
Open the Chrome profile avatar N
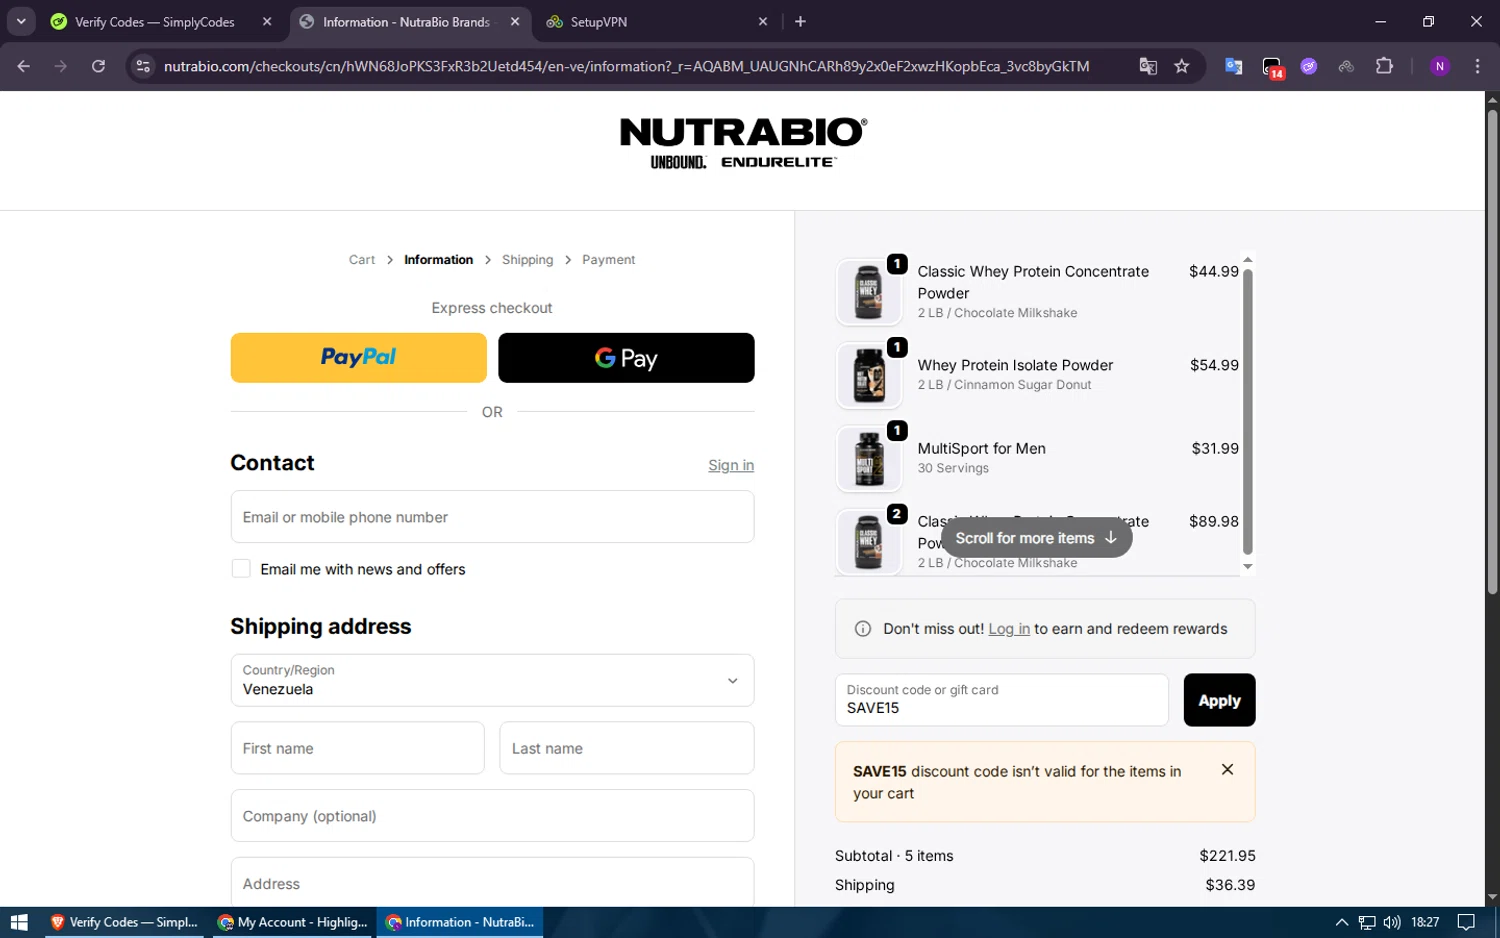pos(1440,66)
